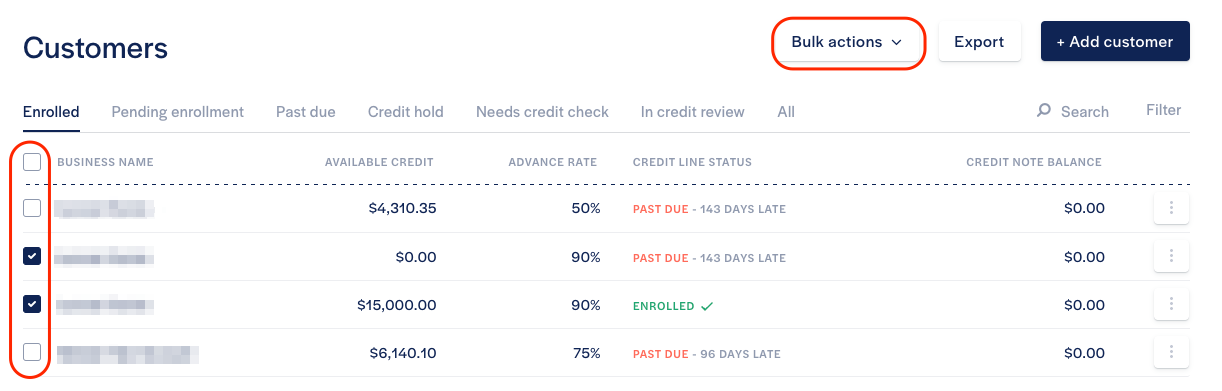
Task: Check the box for the $6,140.10 customer
Action: [x=32, y=352]
